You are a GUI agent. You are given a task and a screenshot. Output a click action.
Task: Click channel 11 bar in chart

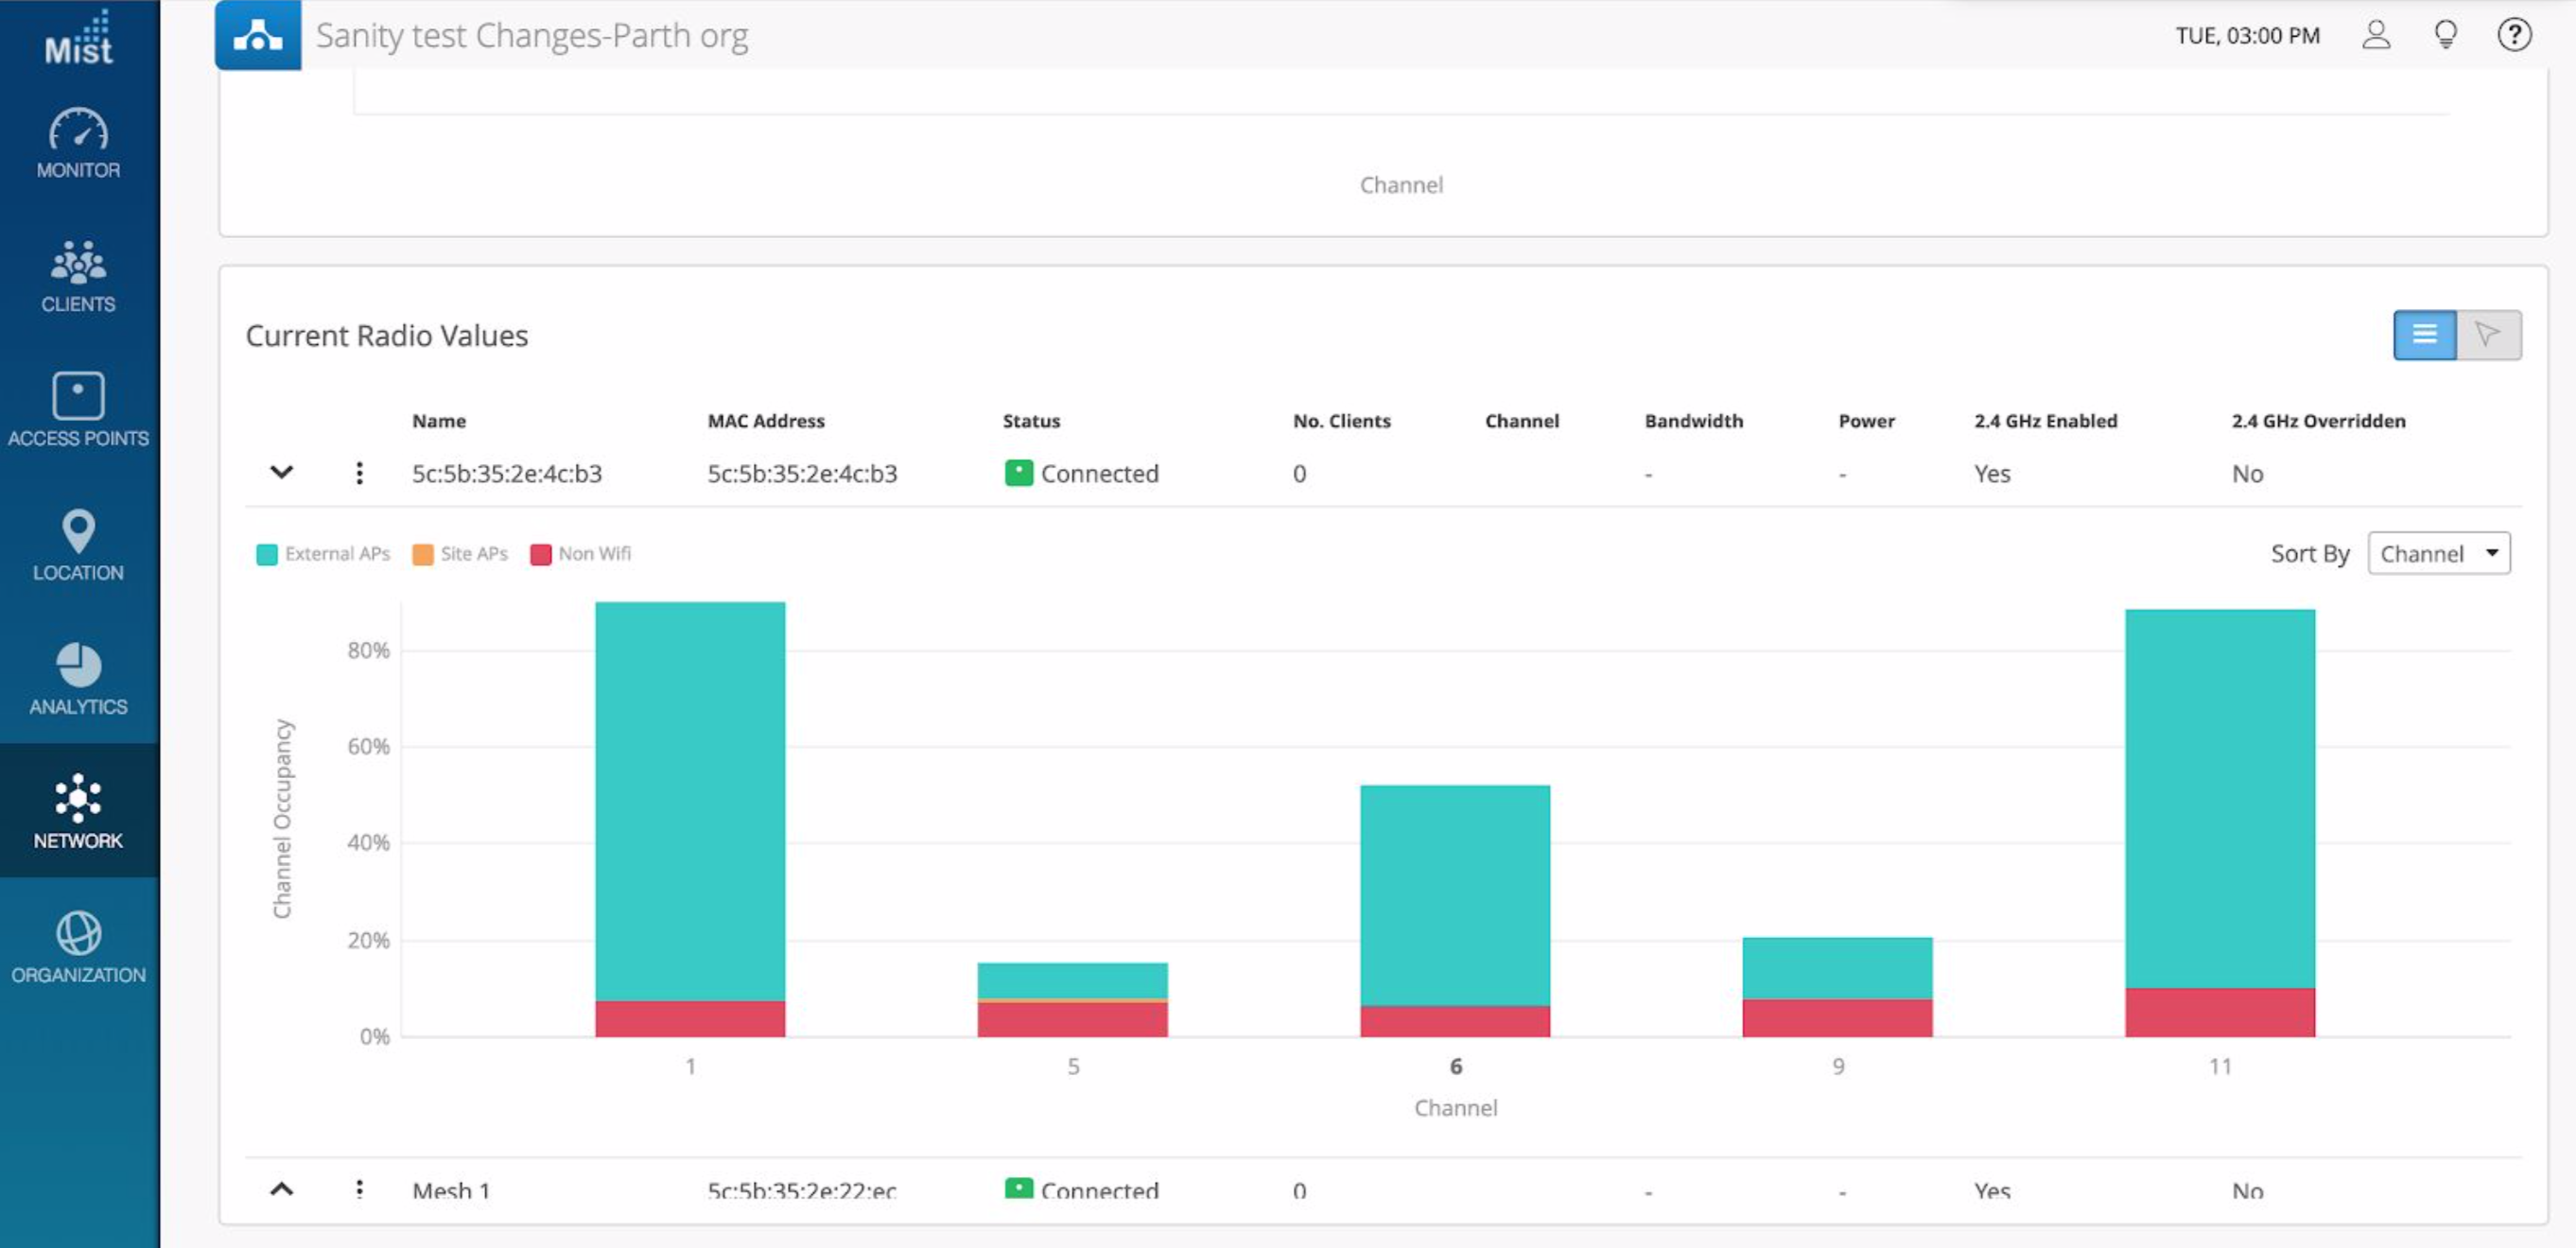point(2219,800)
